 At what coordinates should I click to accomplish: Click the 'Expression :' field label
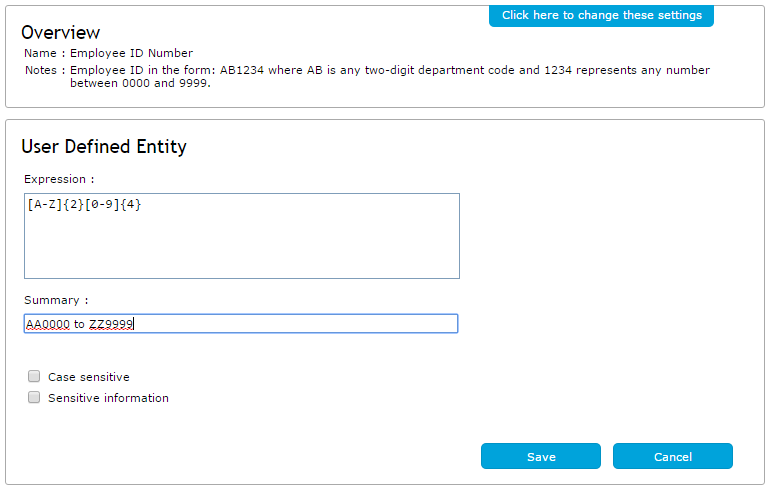pyautogui.click(x=59, y=179)
